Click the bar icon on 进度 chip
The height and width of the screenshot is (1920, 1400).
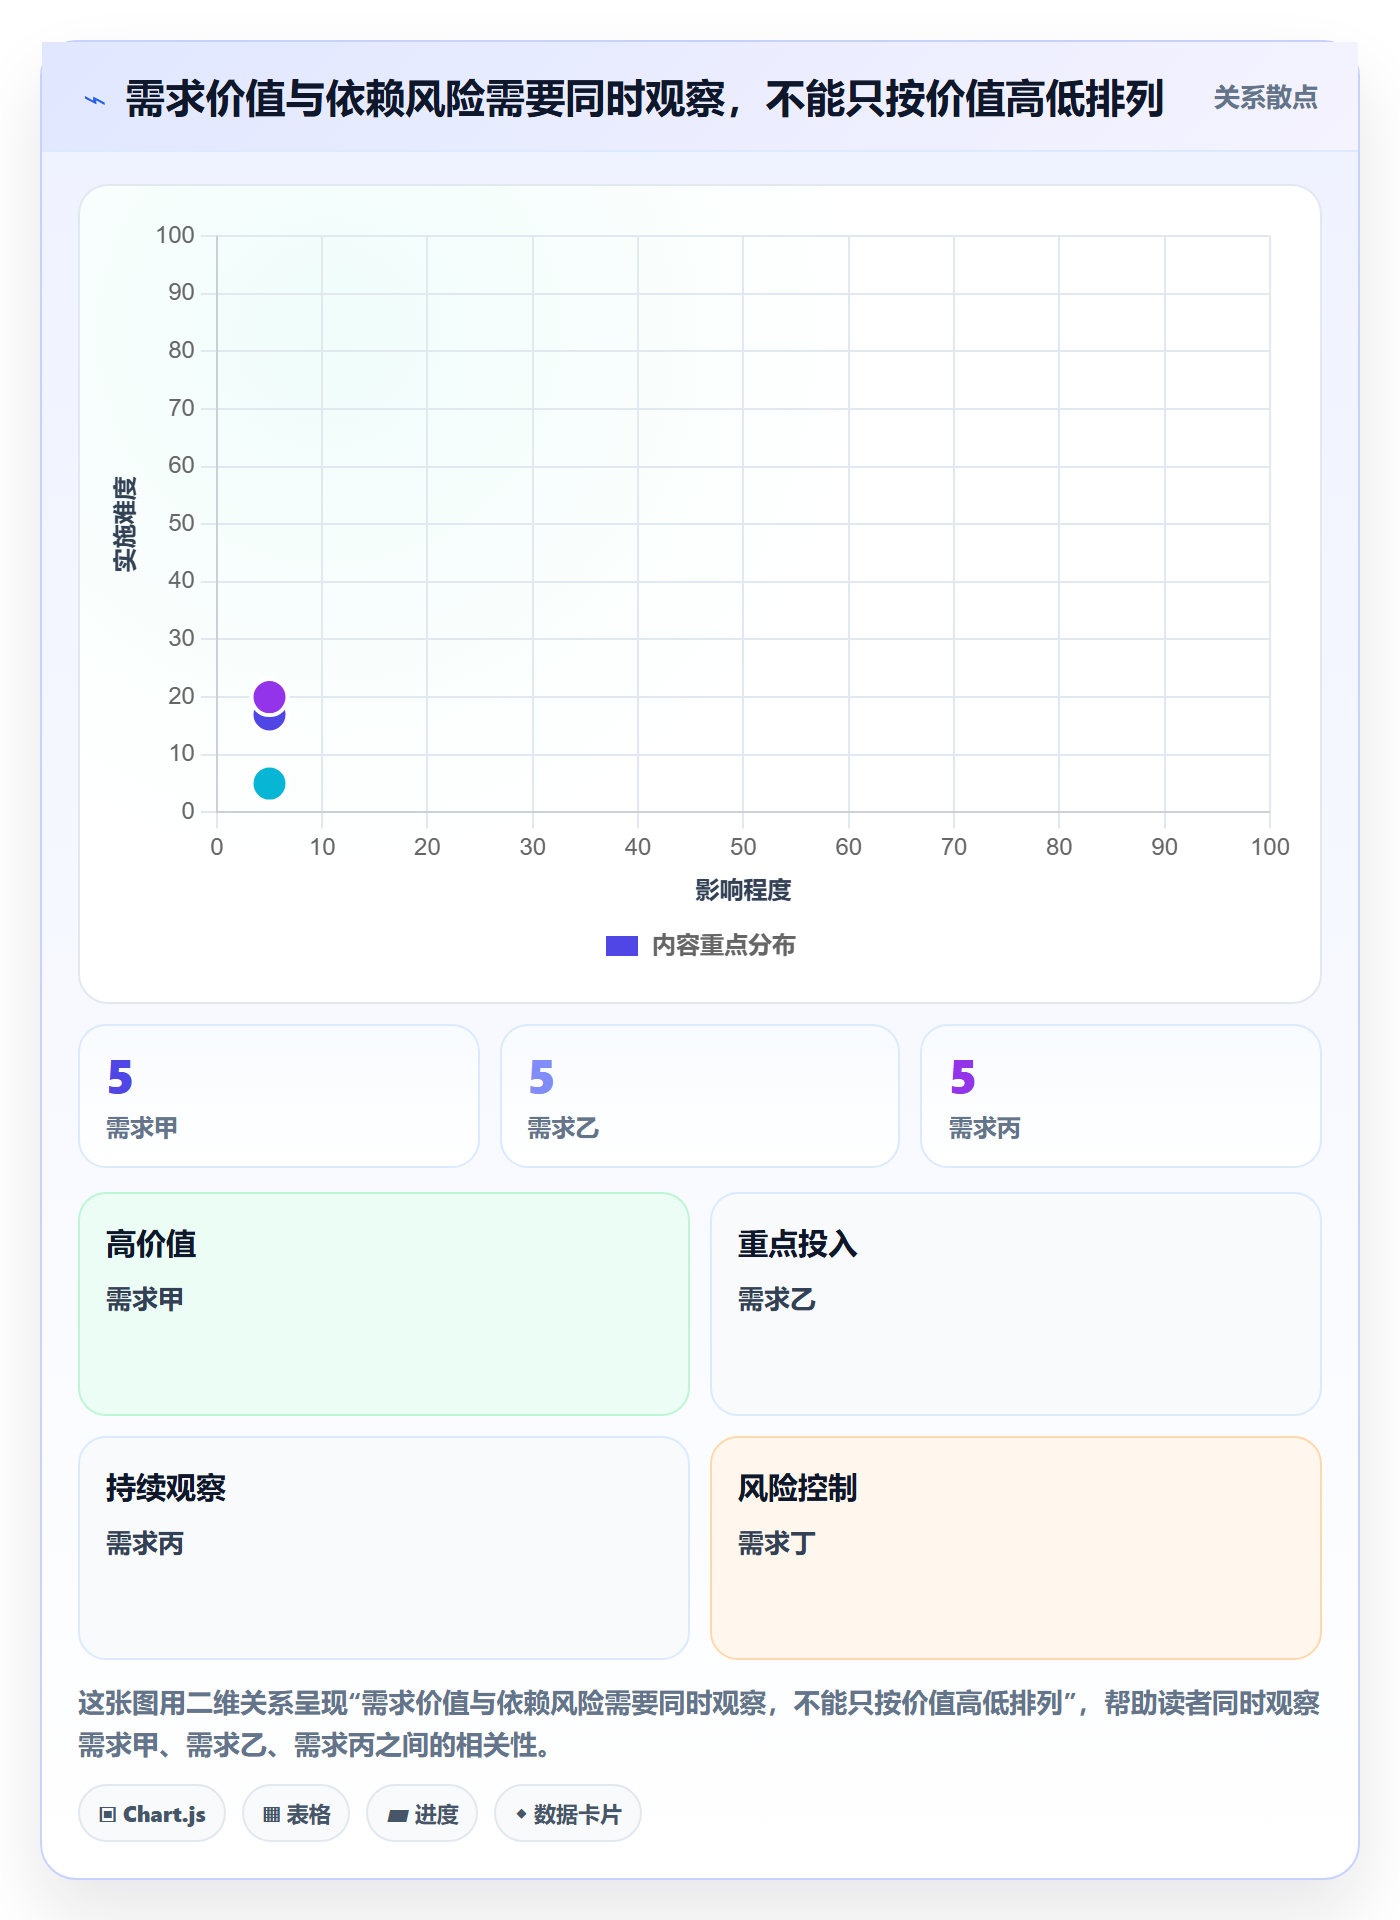[398, 1816]
